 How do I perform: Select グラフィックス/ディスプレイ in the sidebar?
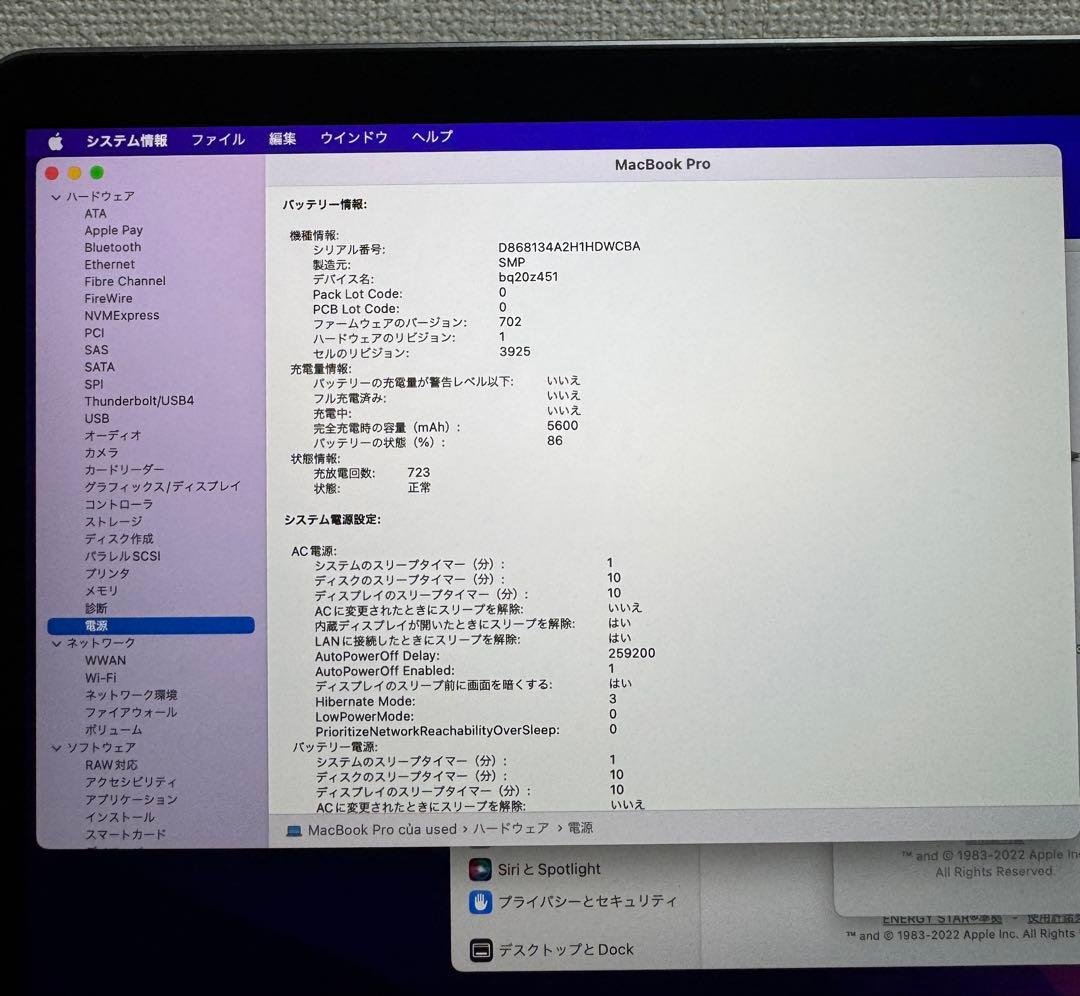(163, 486)
